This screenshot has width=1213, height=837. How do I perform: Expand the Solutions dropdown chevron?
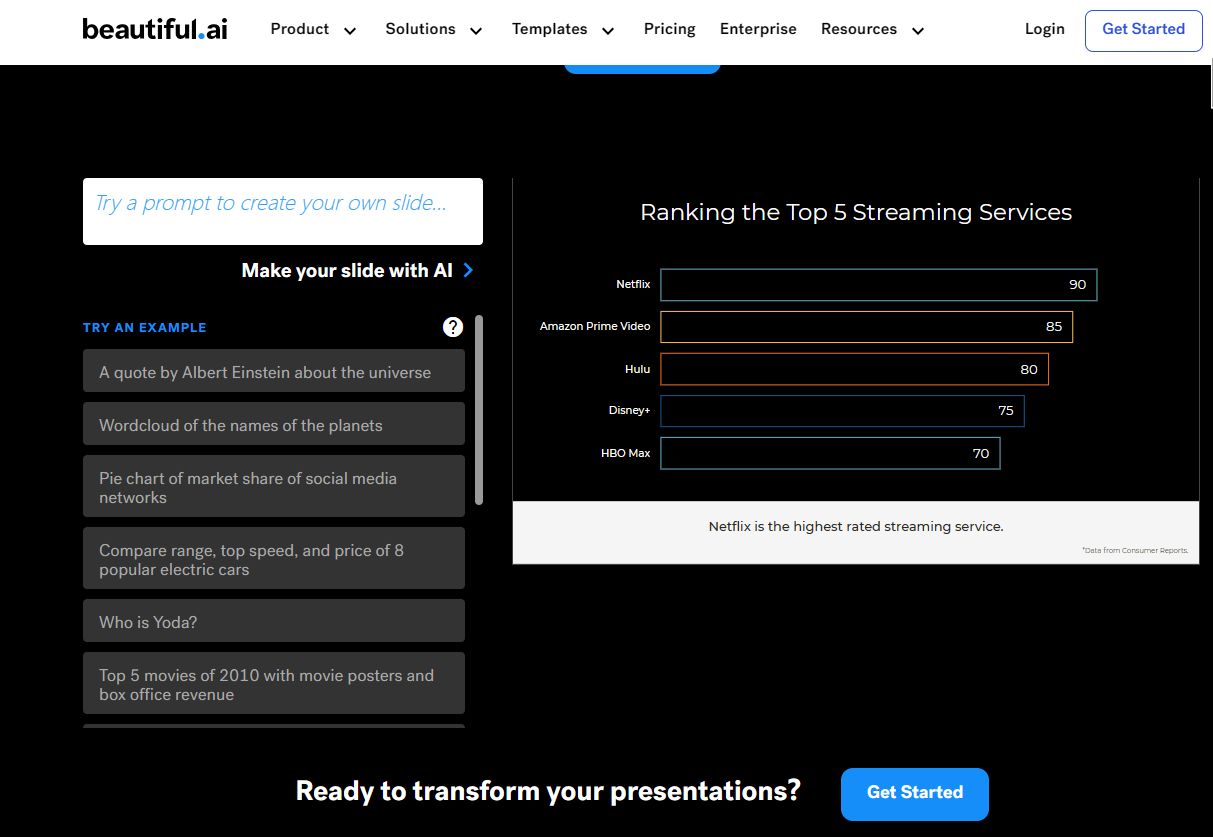coord(476,31)
